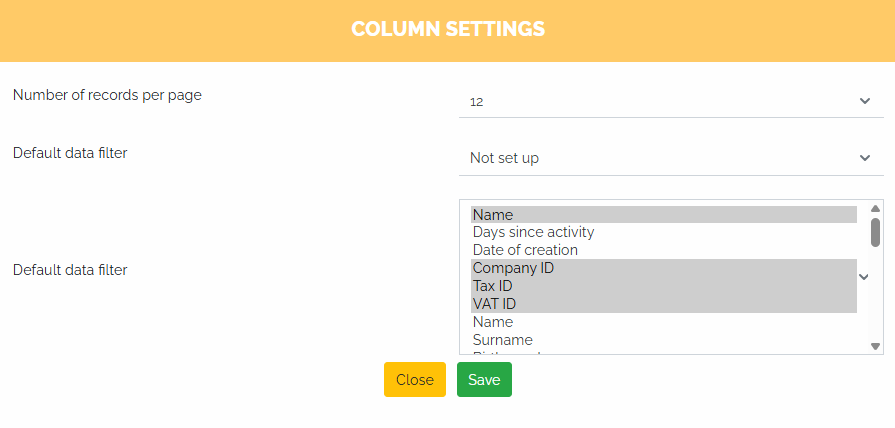The height and width of the screenshot is (428, 895).
Task: Choose 'Date of creation' from the column list
Action: [x=663, y=250]
